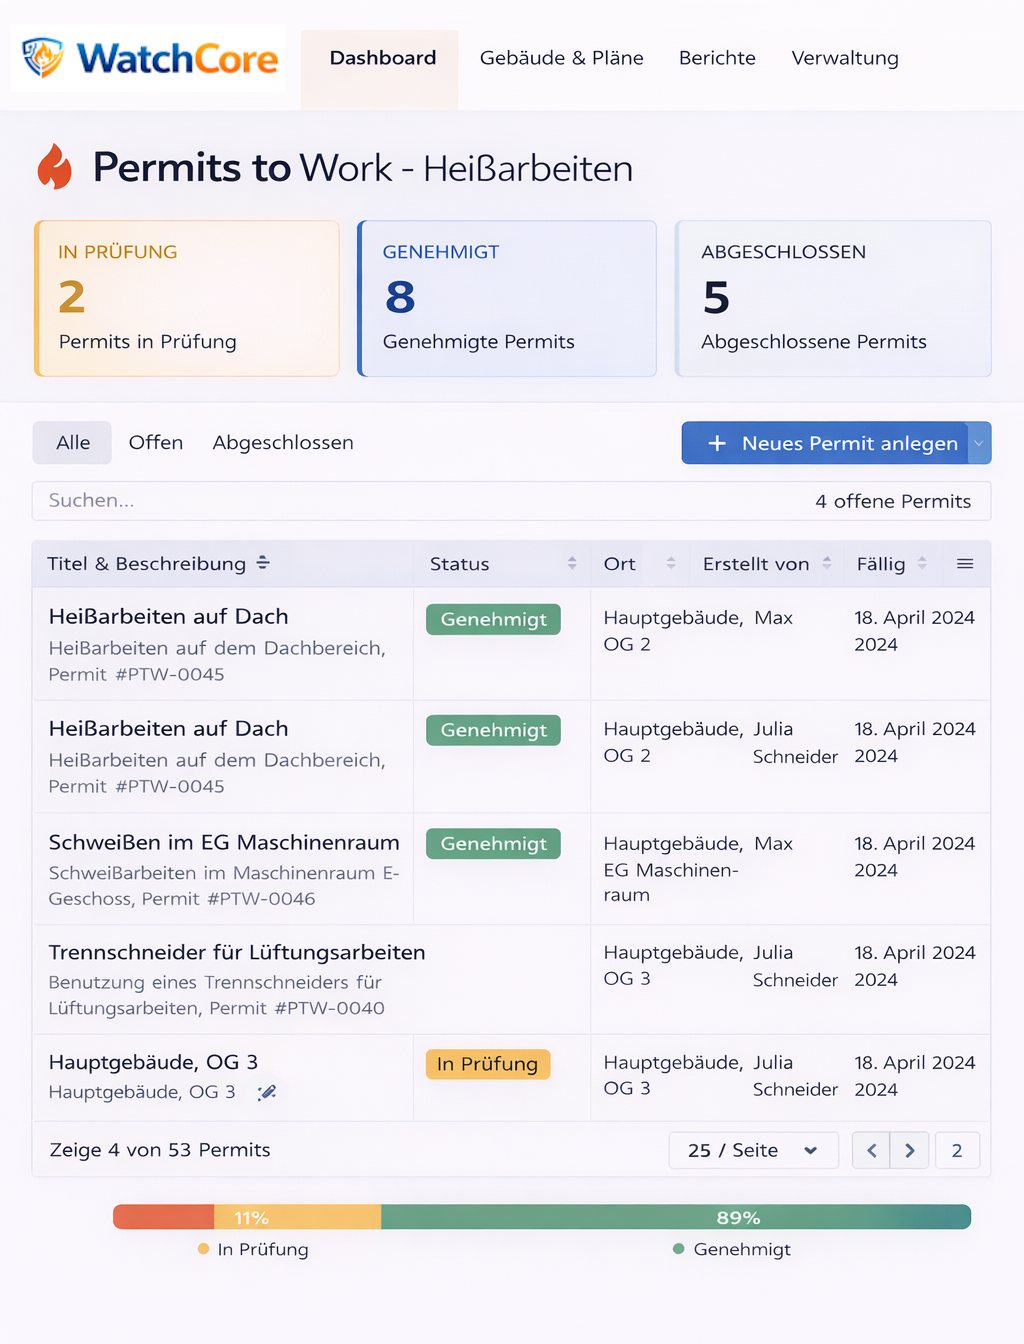The height and width of the screenshot is (1344, 1024).
Task: Switch the filter to Abgeschlossen
Action: point(282,442)
